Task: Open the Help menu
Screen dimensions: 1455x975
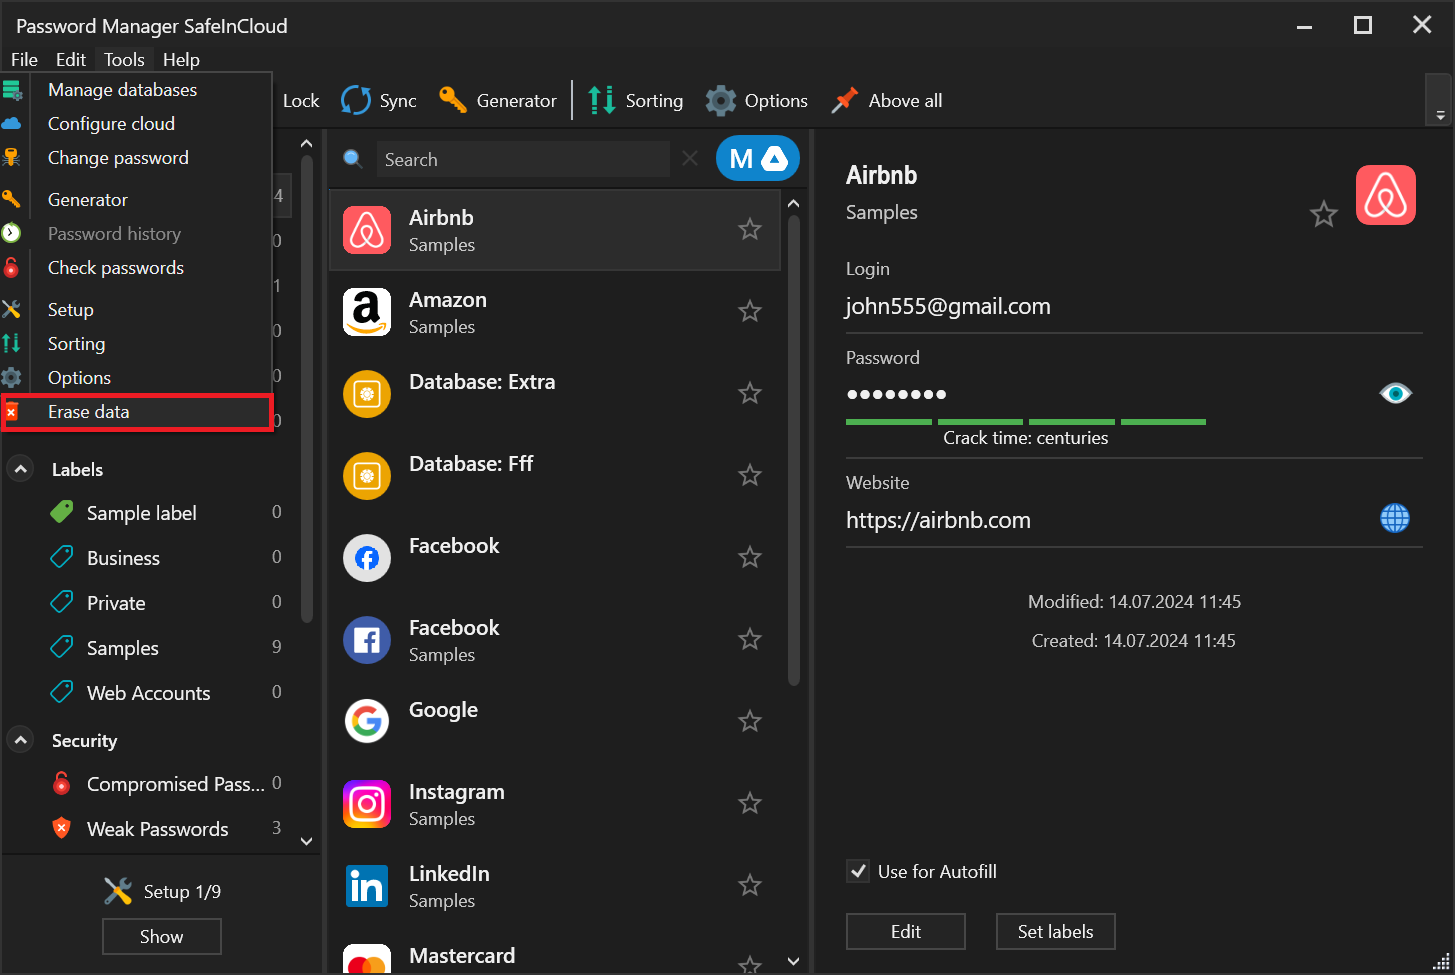Action: tap(181, 59)
